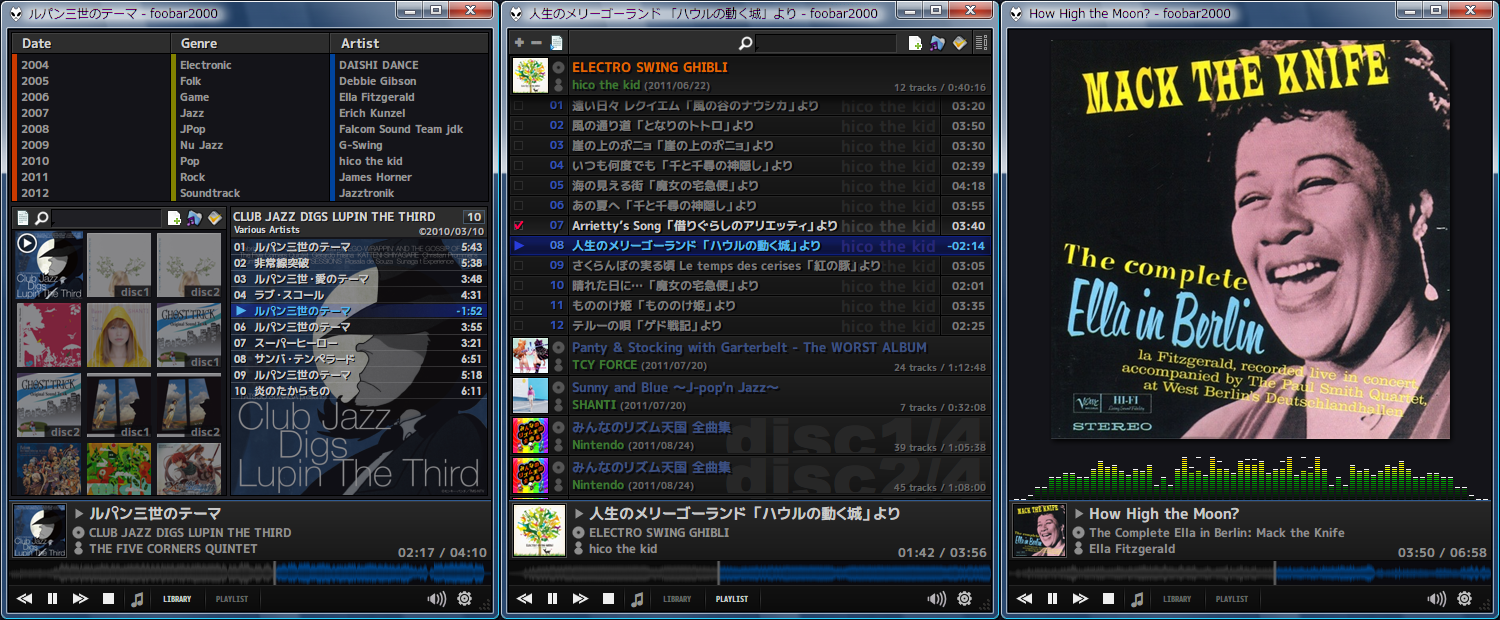Click the music note icon in middle window
The image size is (1500, 620).
point(637,599)
